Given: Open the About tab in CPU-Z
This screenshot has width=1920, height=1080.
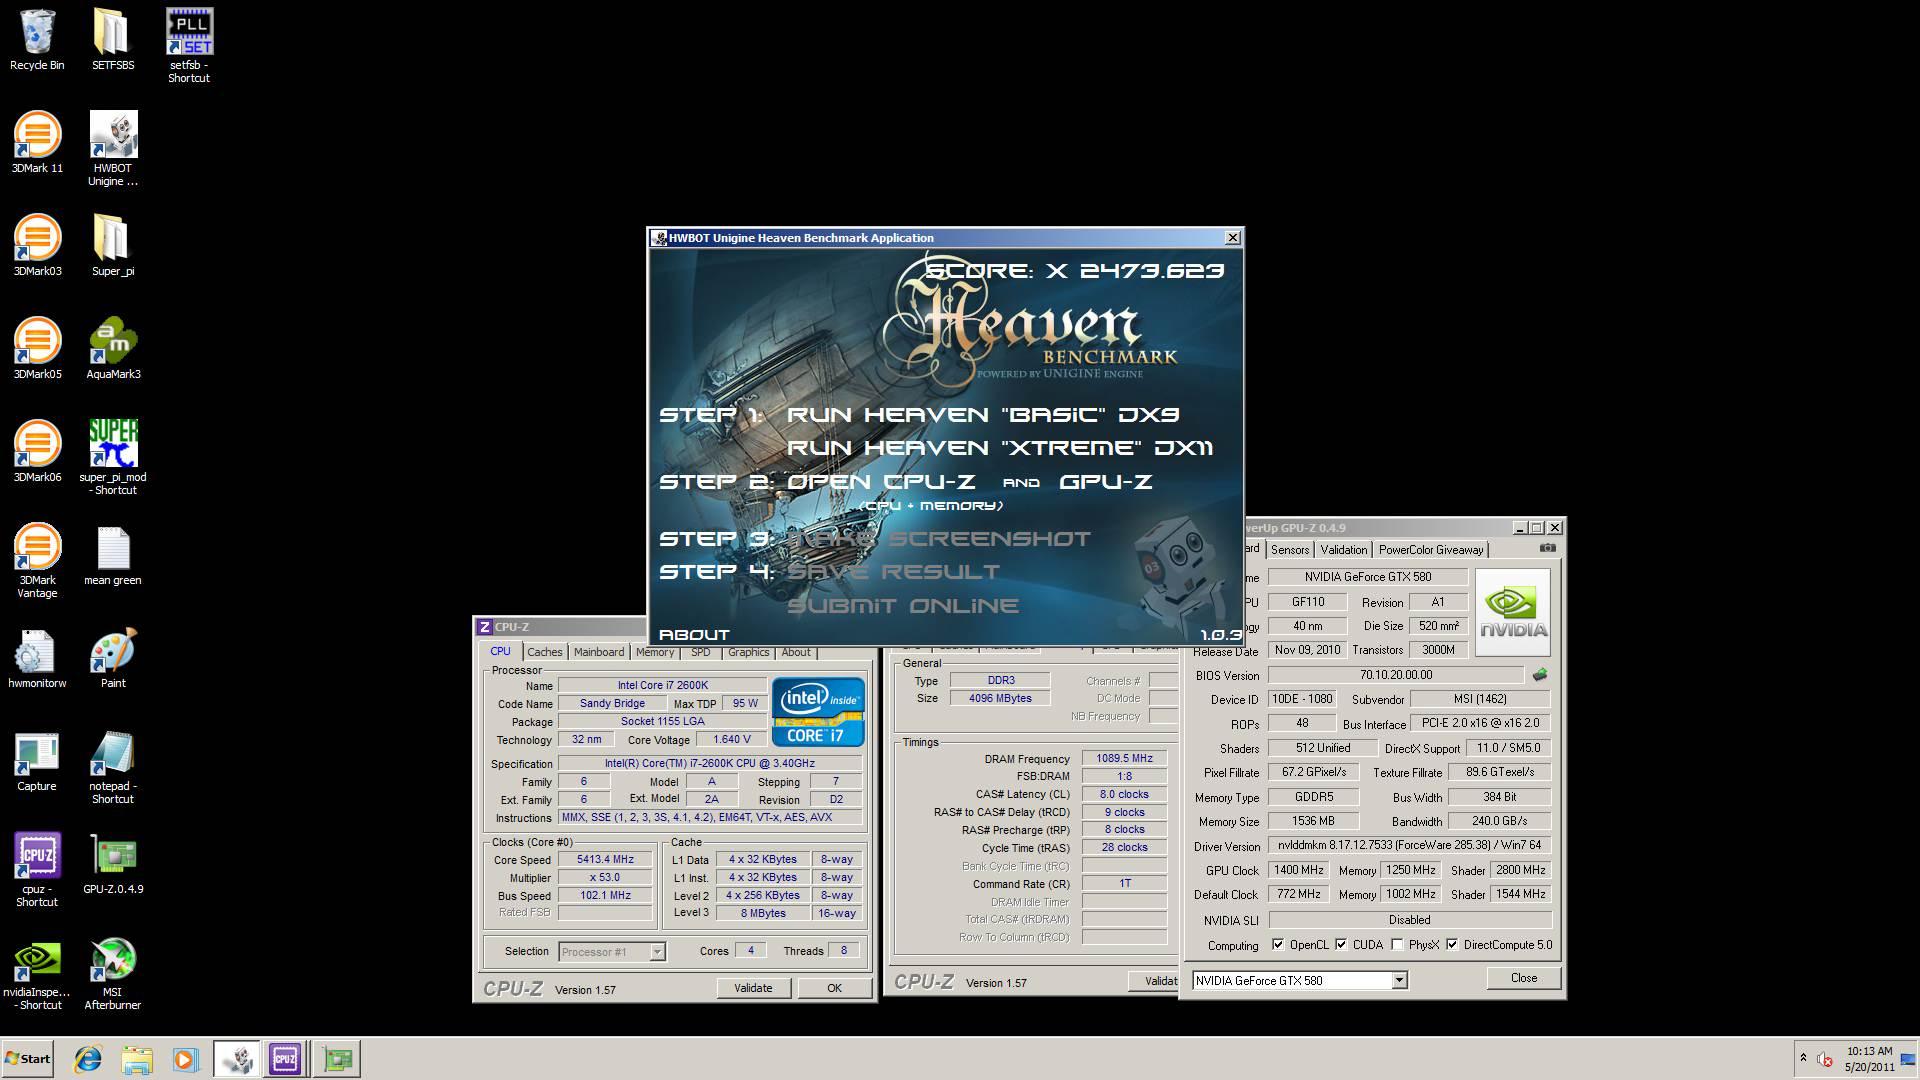Looking at the screenshot, I should pos(796,652).
